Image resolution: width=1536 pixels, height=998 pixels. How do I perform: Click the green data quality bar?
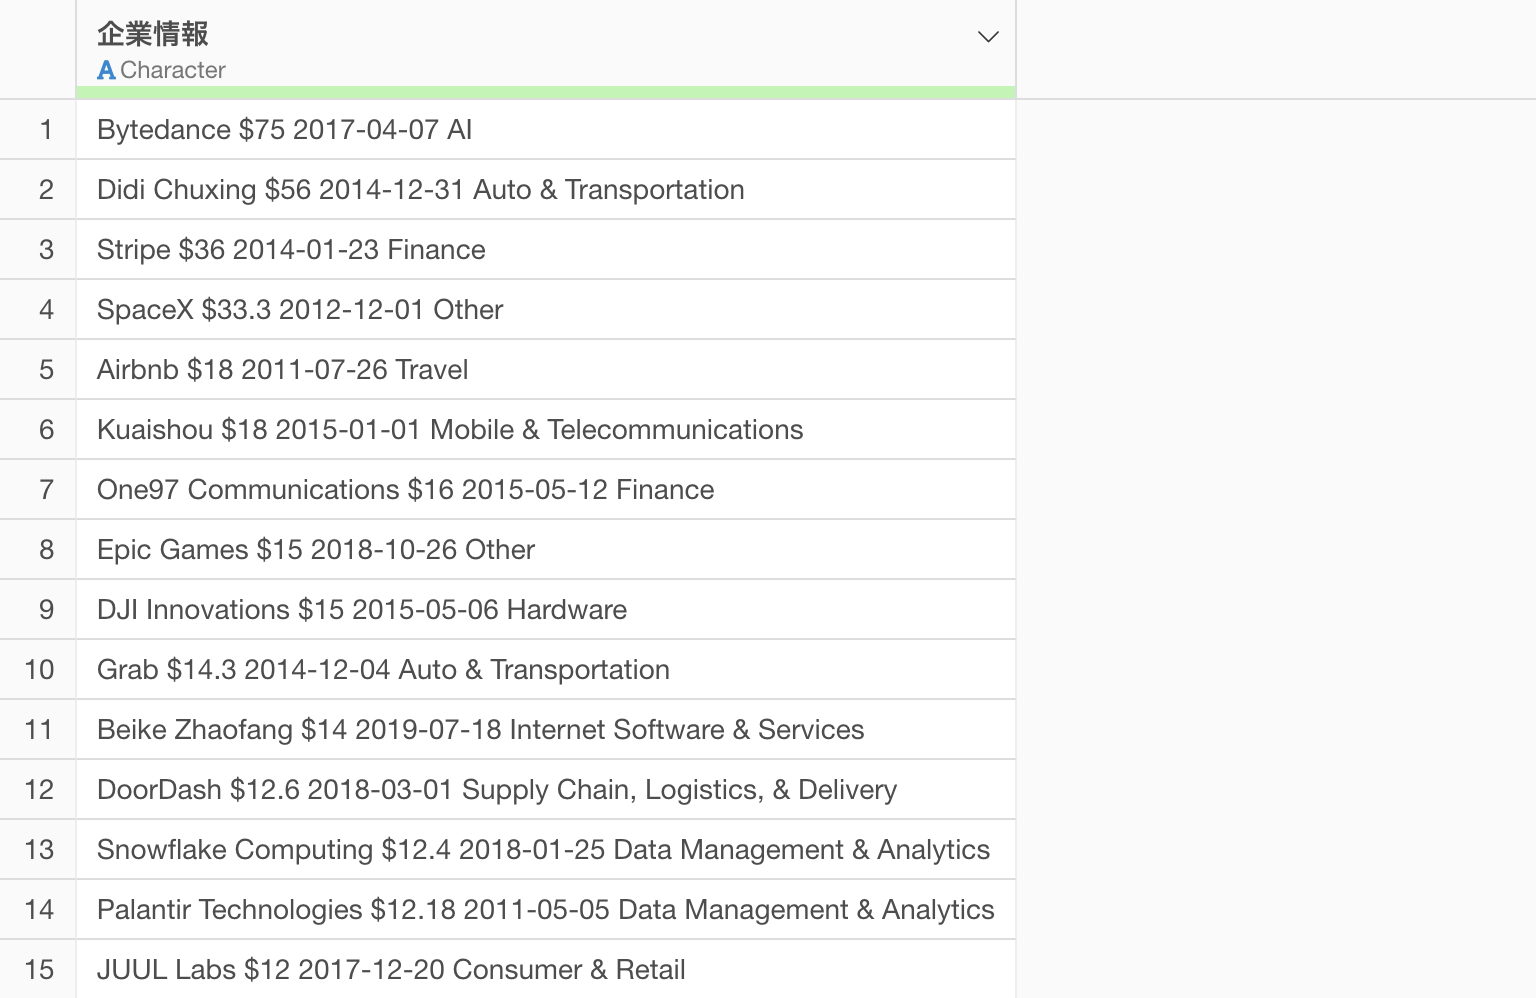(x=546, y=93)
